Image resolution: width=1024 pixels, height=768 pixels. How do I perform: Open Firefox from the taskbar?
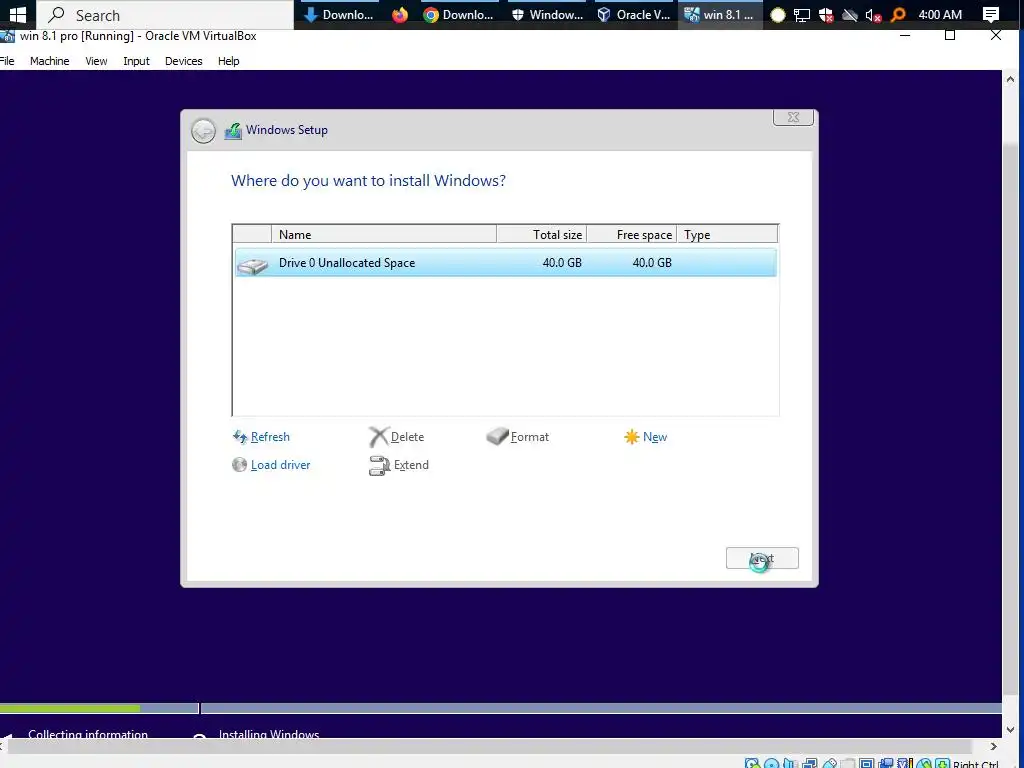coord(400,14)
